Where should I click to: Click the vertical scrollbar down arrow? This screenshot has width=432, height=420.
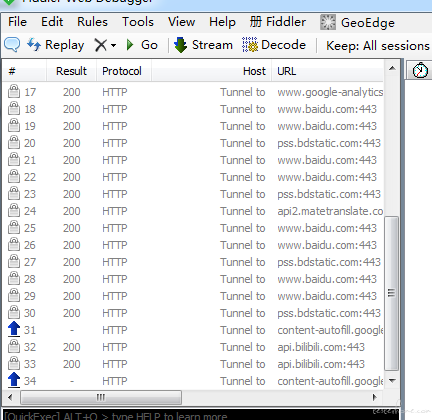click(x=392, y=380)
